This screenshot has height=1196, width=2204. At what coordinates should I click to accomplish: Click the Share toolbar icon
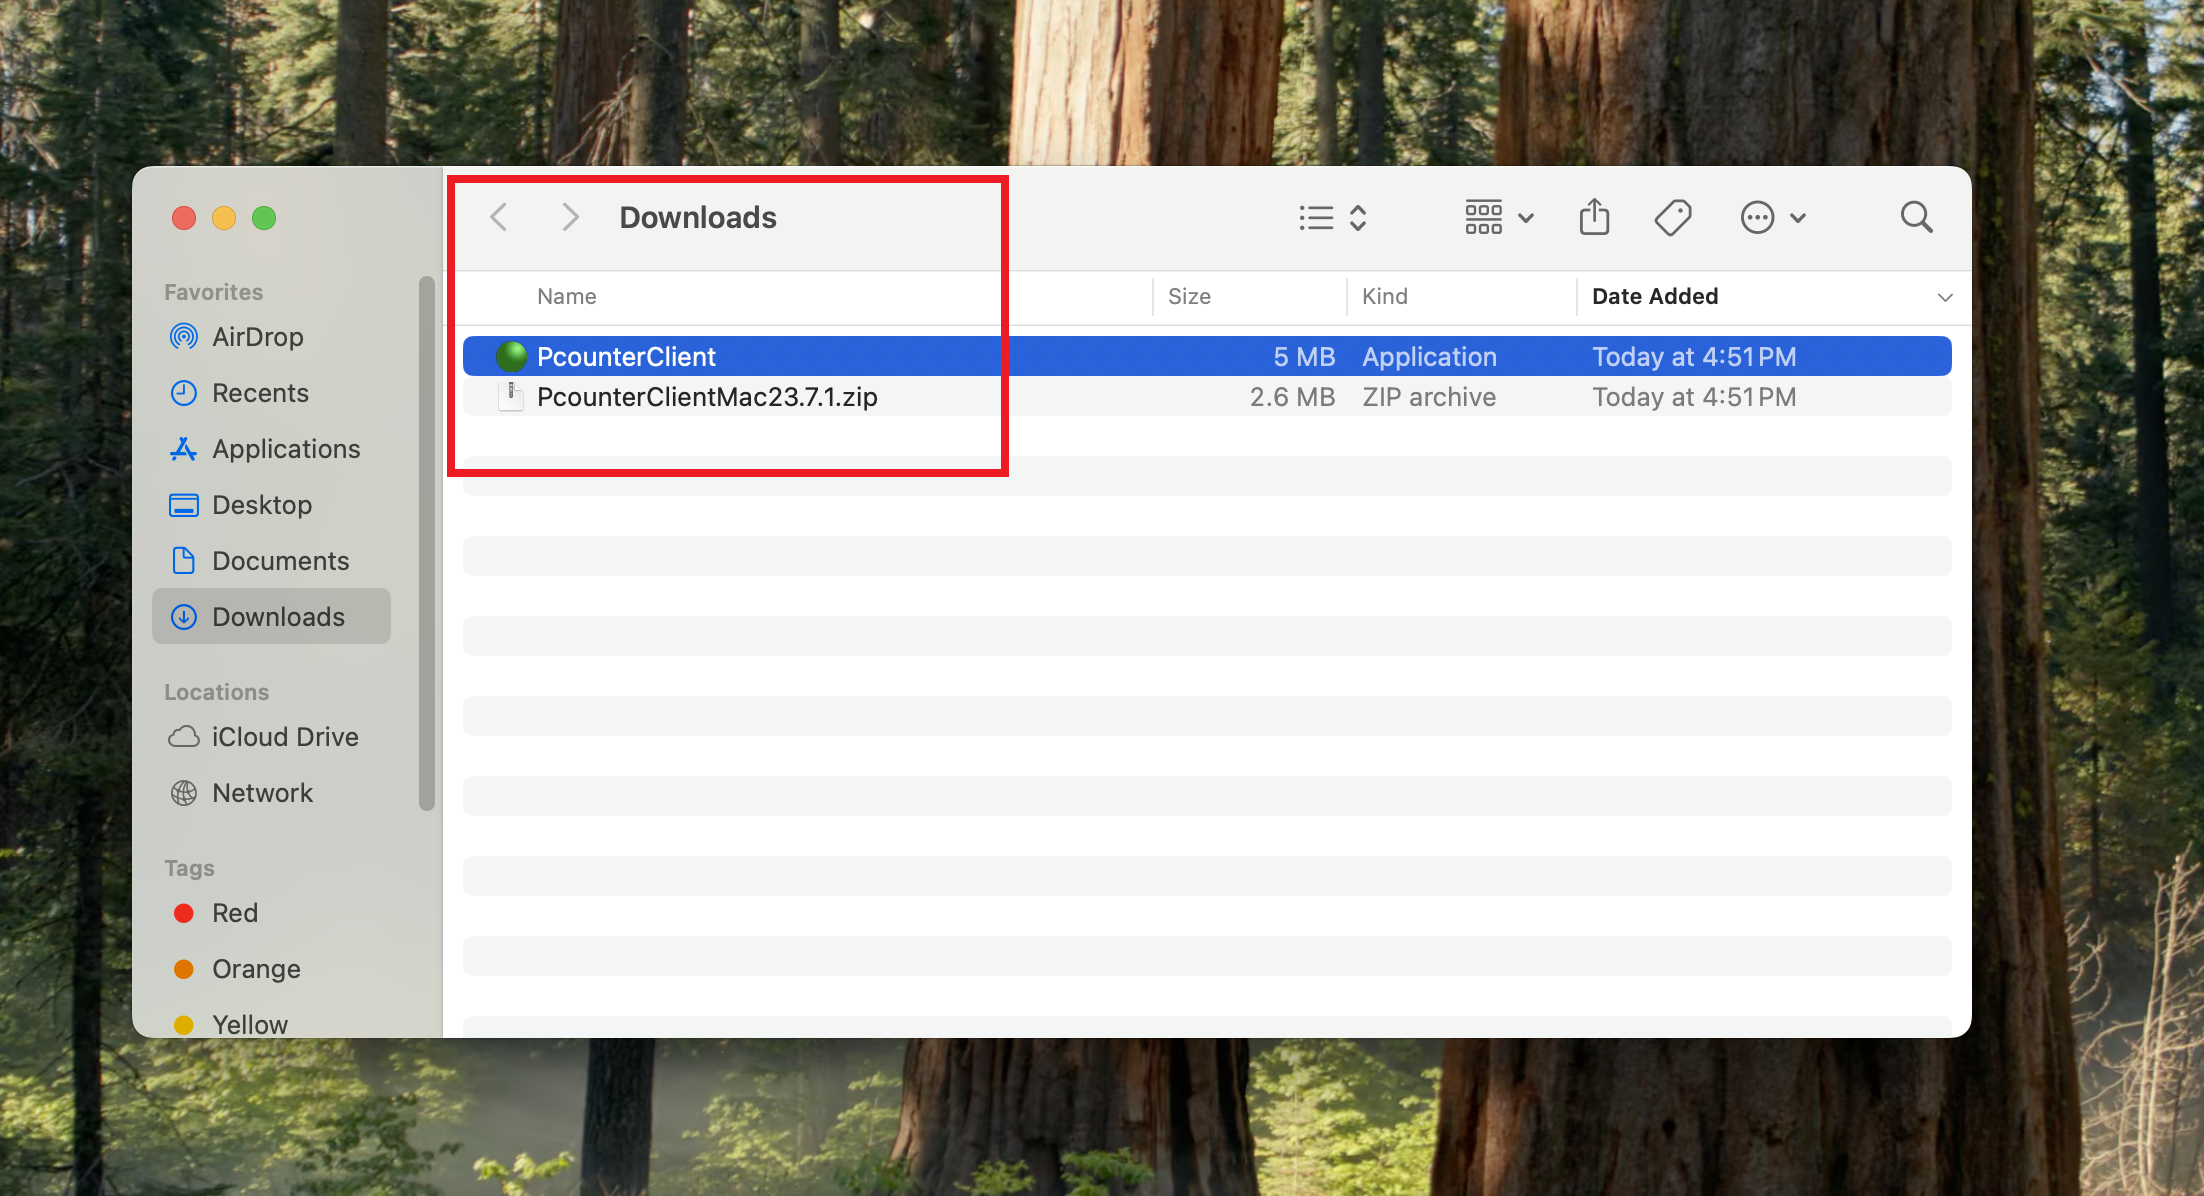coord(1594,217)
